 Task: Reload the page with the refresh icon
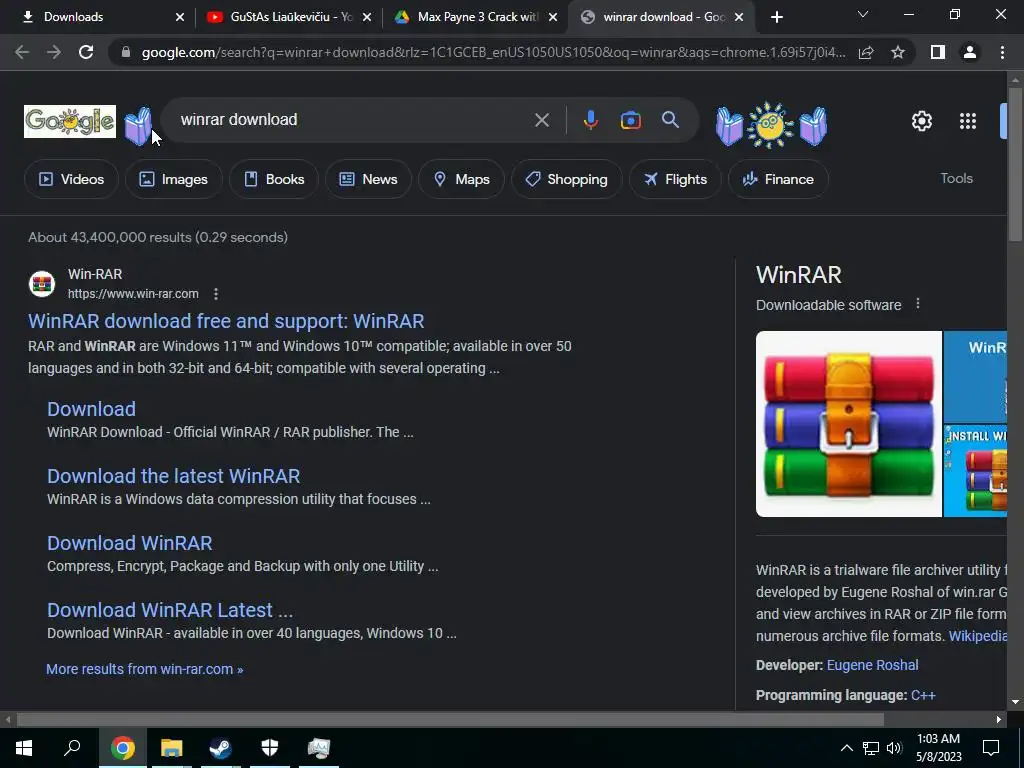[x=86, y=52]
